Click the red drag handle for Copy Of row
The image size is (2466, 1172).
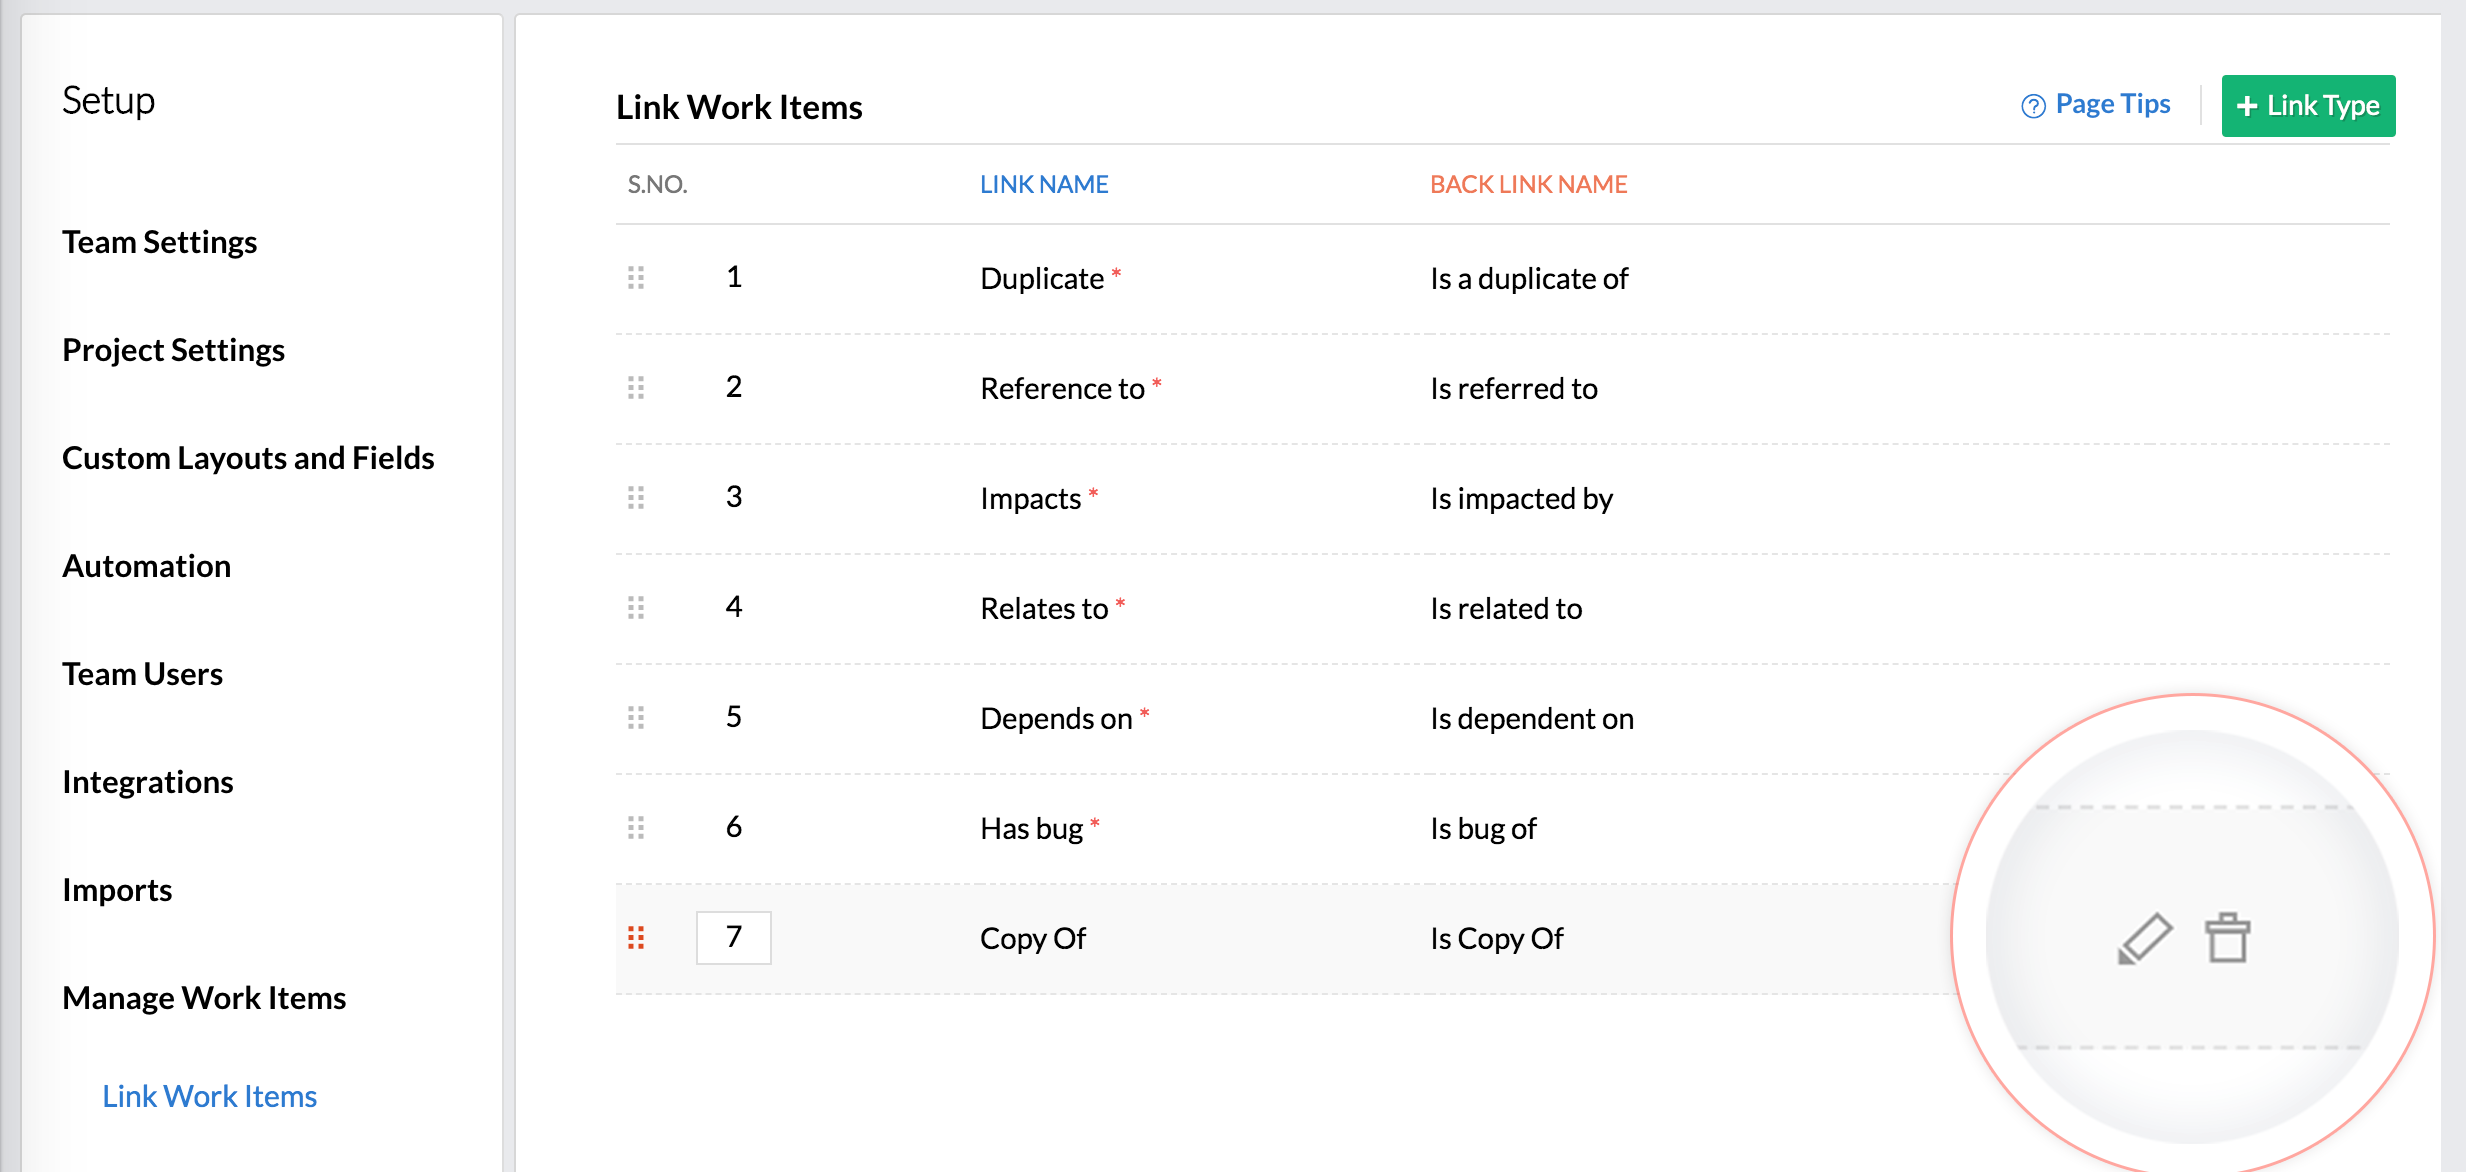pyautogui.click(x=636, y=937)
